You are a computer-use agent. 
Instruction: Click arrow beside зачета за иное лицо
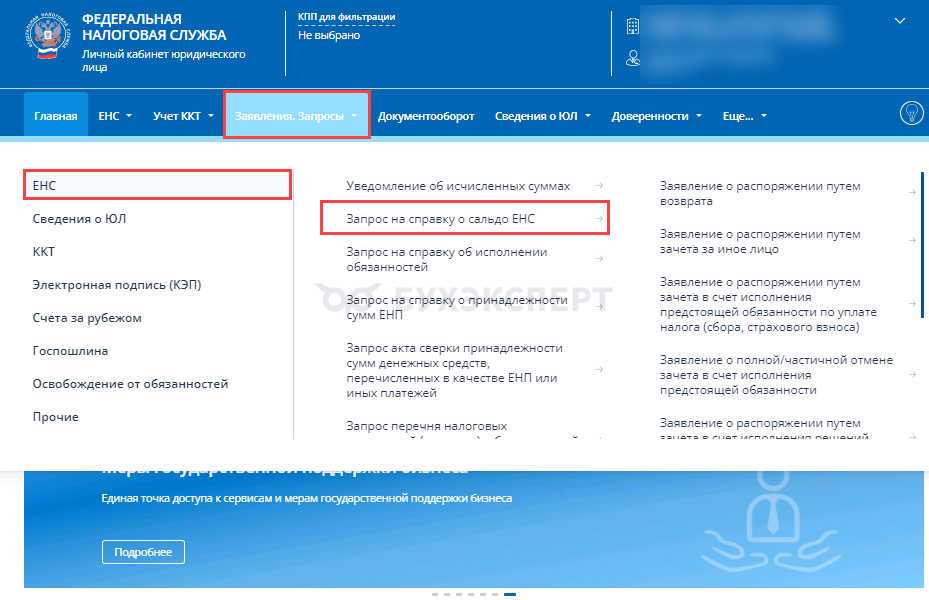[x=912, y=240]
